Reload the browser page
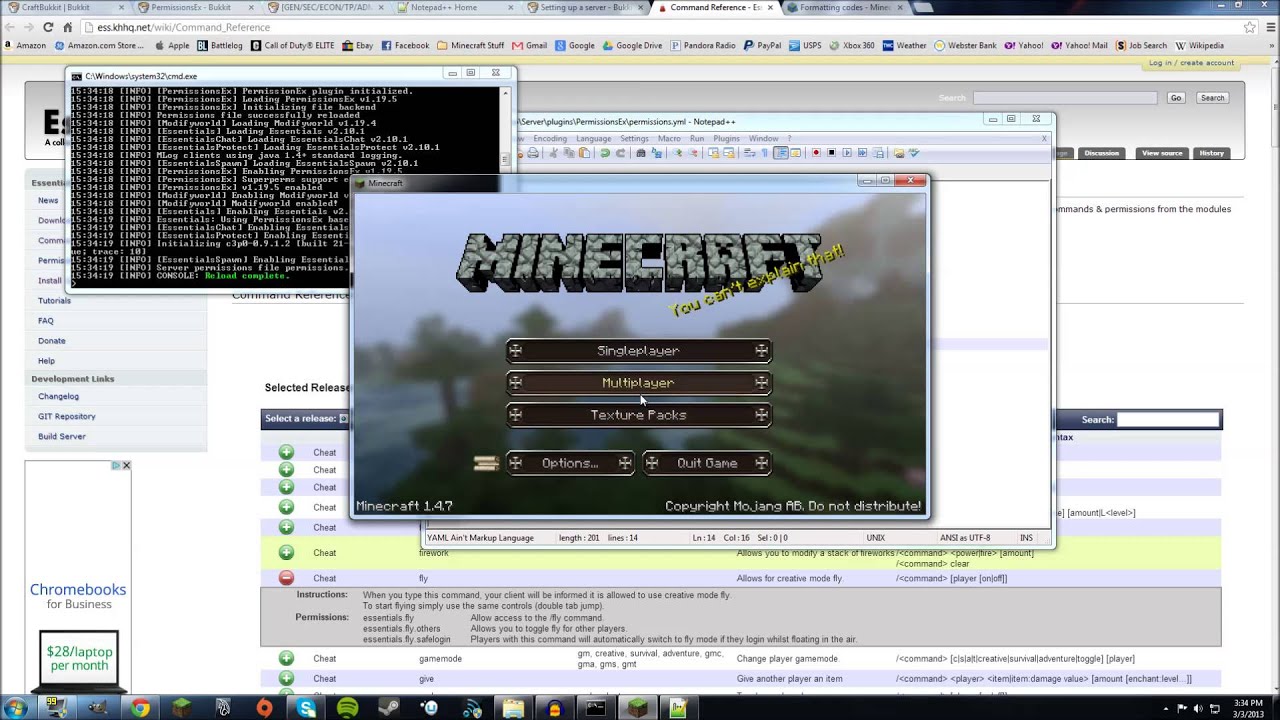The width and height of the screenshot is (1280, 720). (47, 27)
